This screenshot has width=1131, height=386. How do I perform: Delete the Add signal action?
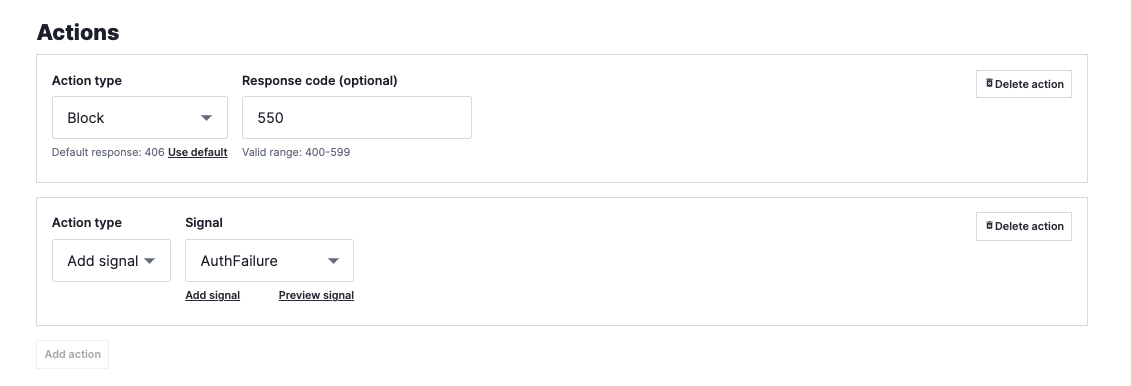tap(1024, 226)
